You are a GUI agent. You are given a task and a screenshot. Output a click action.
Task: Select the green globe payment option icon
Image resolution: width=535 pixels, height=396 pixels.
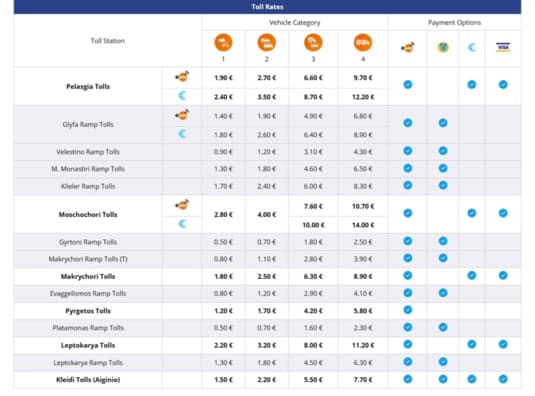tap(443, 47)
